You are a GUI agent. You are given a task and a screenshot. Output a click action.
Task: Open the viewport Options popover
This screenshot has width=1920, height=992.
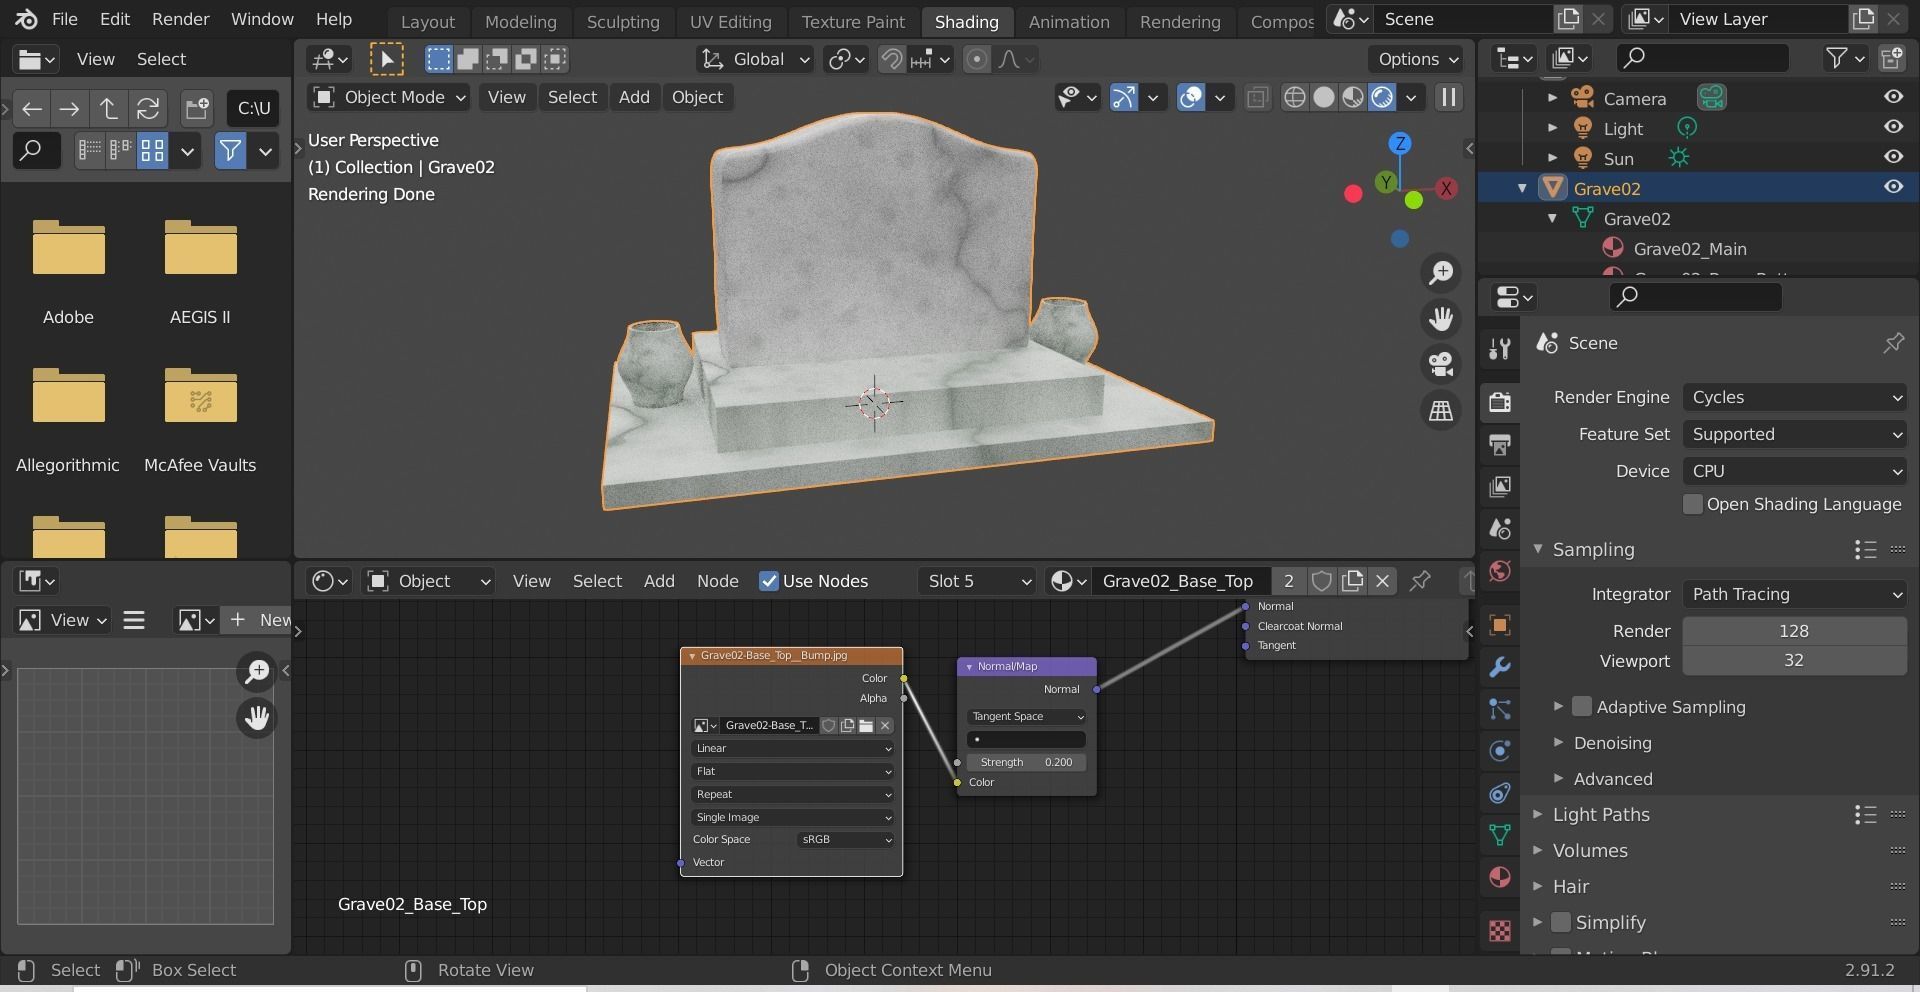[1417, 59]
